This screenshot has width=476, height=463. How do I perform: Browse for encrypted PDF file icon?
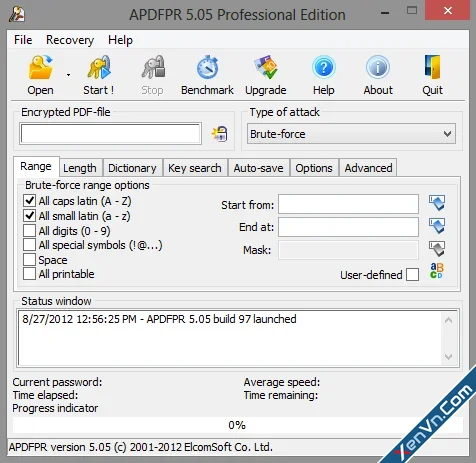tap(220, 134)
